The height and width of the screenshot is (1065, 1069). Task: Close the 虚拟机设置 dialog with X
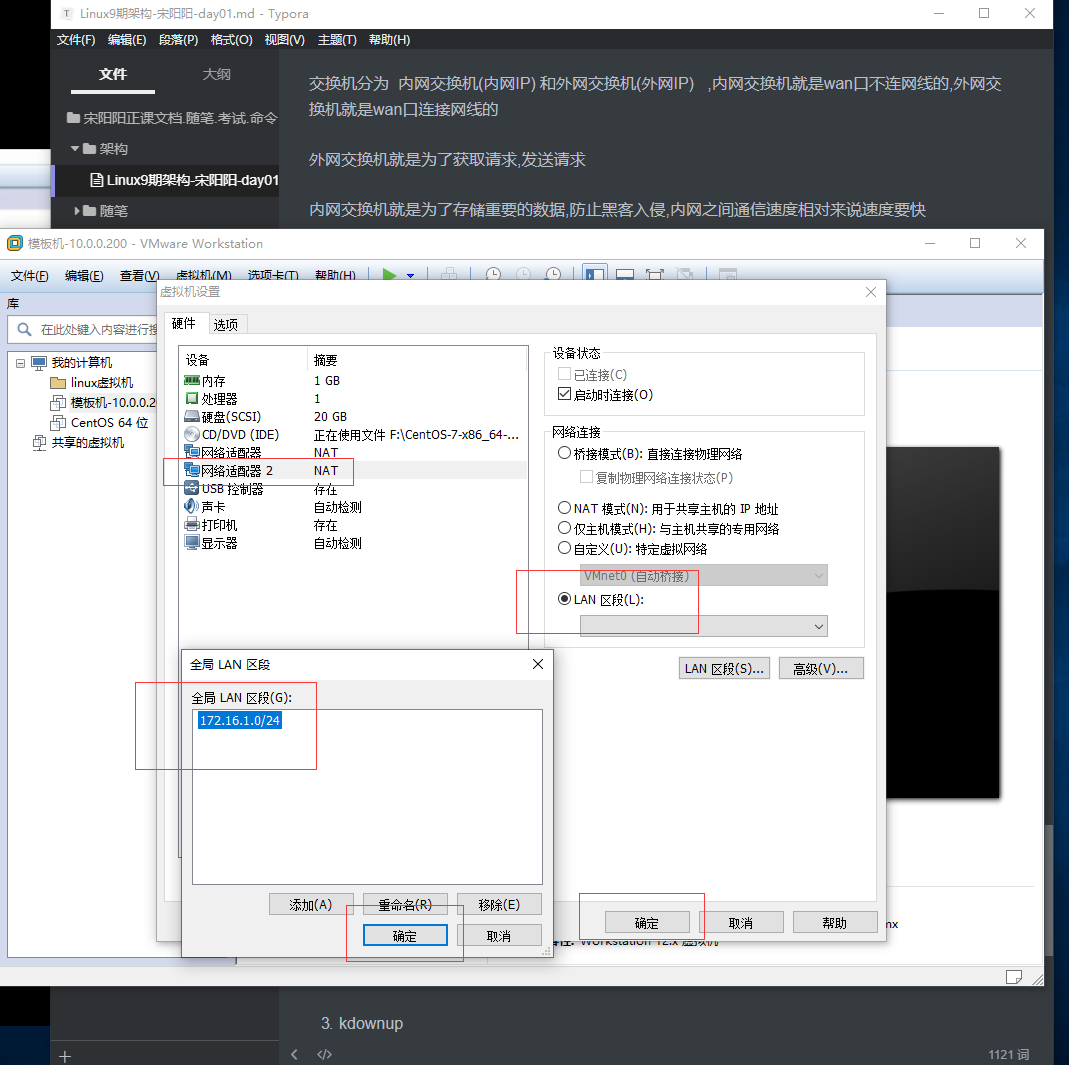click(871, 292)
